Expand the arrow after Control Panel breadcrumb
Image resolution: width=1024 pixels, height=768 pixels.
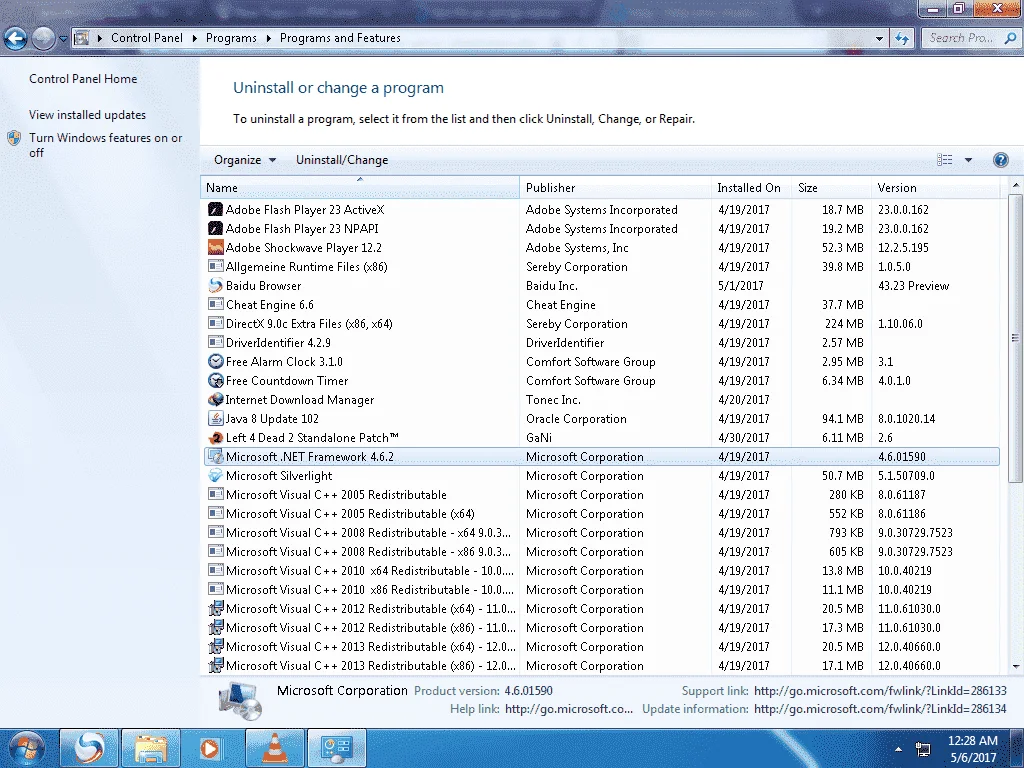coord(195,39)
